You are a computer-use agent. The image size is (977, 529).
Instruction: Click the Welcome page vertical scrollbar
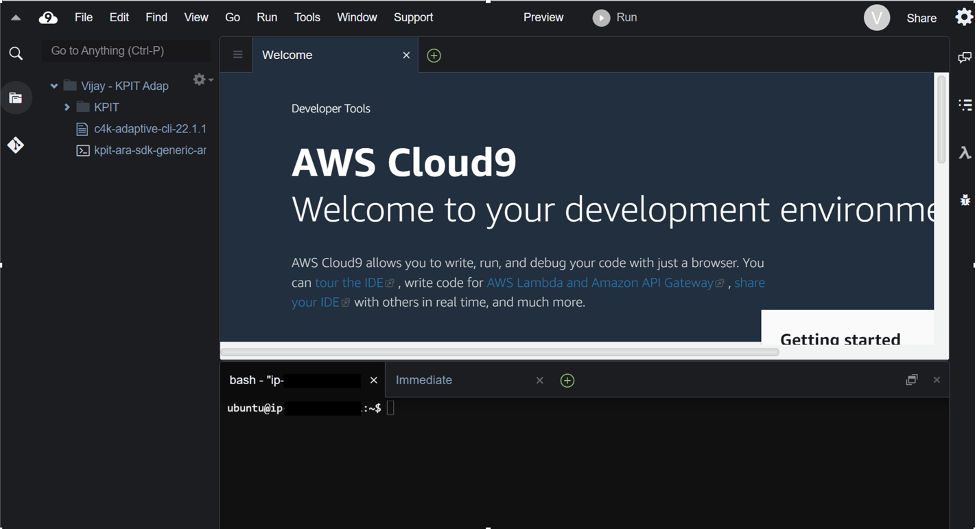(x=941, y=118)
